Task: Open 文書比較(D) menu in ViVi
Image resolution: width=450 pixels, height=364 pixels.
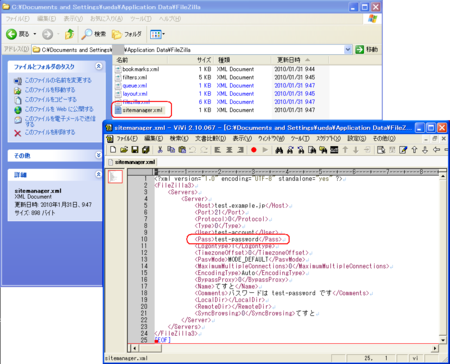Action: (x=210, y=138)
